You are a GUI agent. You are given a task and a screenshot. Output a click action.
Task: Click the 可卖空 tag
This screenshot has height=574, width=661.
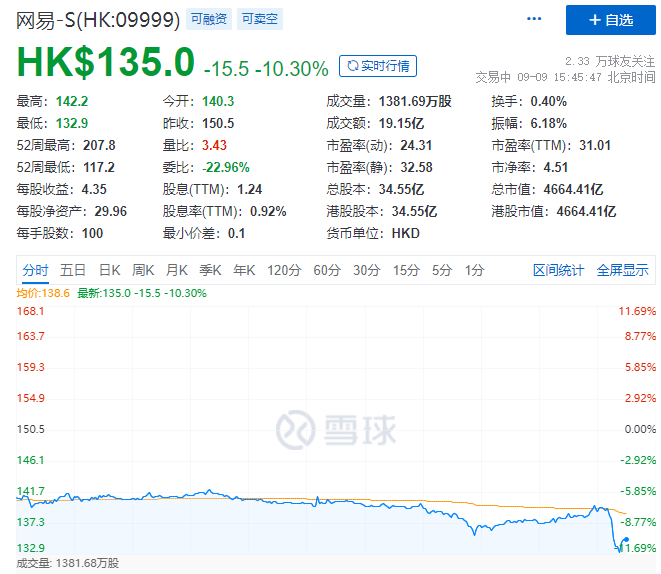[x=260, y=20]
